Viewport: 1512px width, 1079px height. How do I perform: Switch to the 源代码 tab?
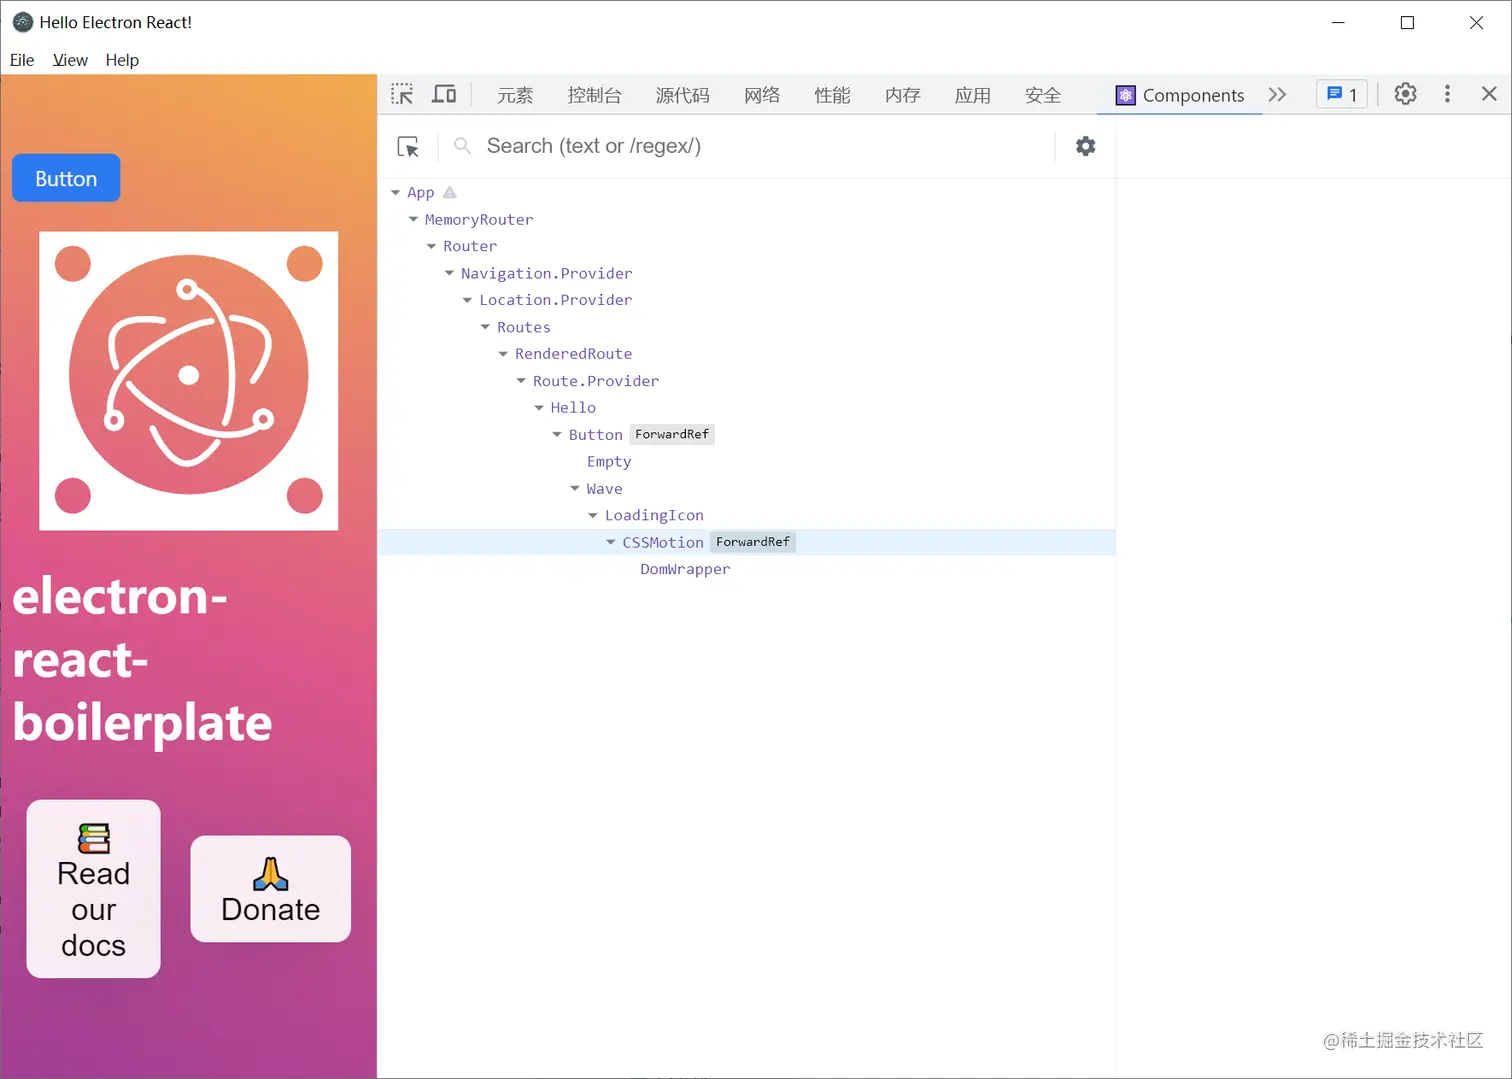[x=682, y=95]
